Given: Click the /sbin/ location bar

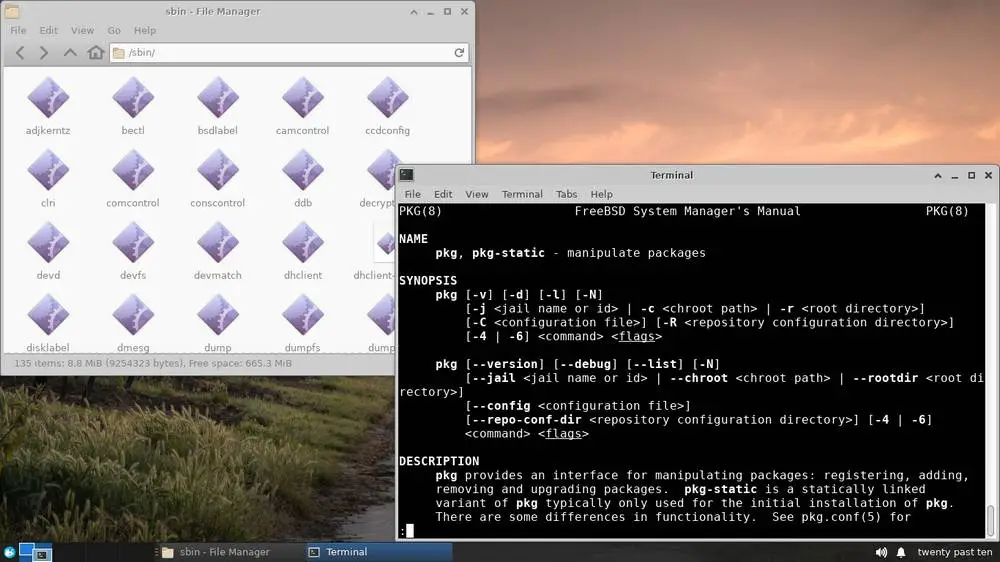Looking at the screenshot, I should point(289,52).
